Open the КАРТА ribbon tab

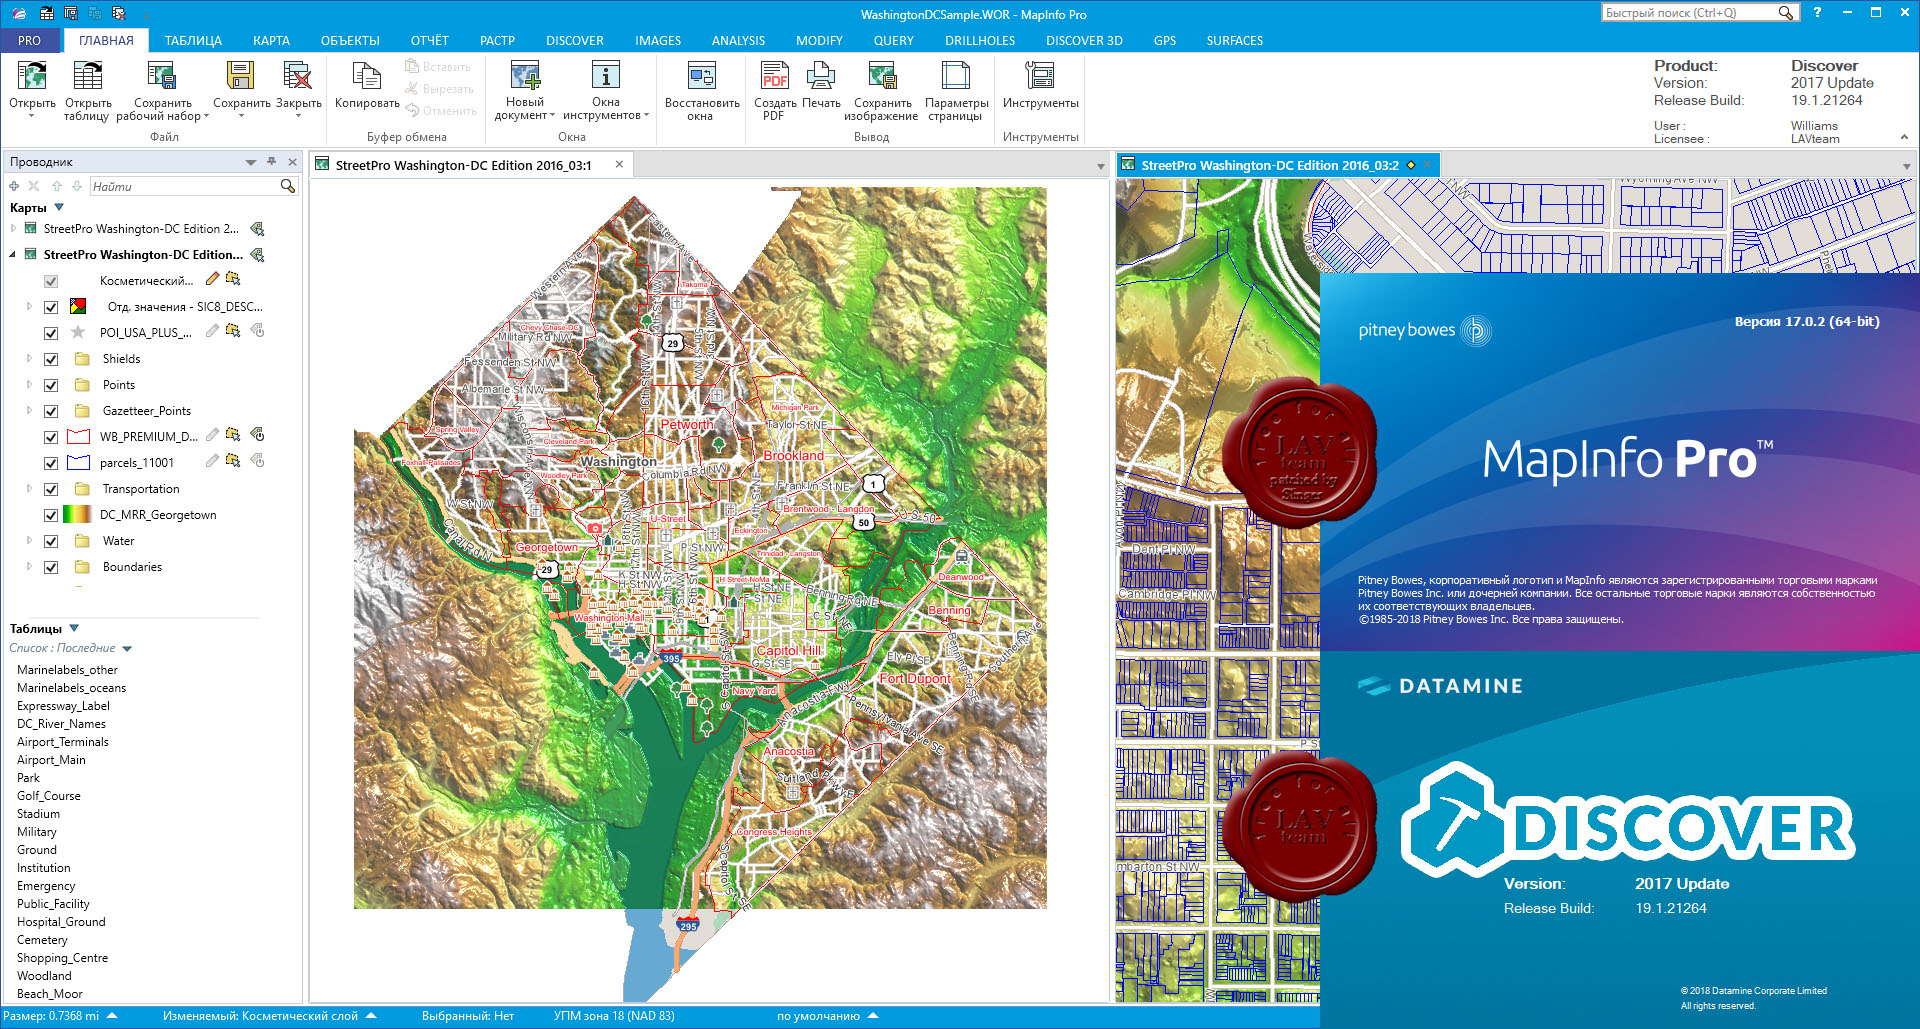pos(271,41)
